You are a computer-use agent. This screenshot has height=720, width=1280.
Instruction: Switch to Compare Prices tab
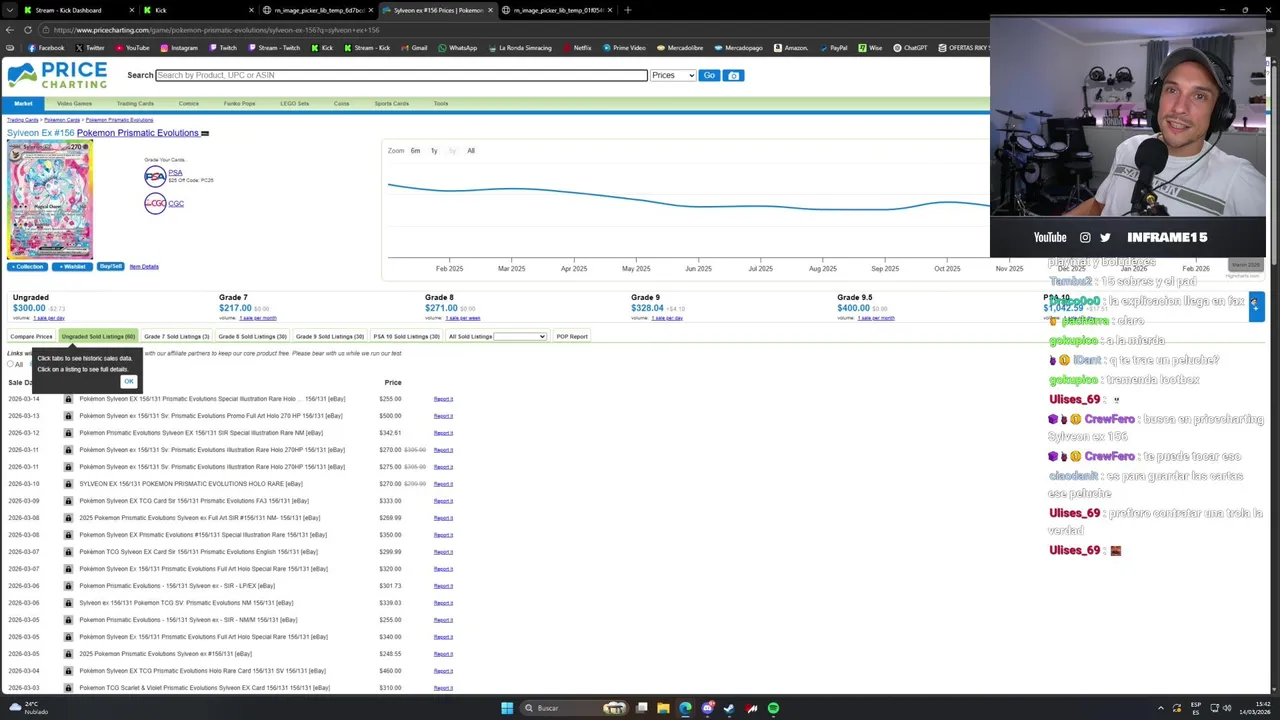31,336
